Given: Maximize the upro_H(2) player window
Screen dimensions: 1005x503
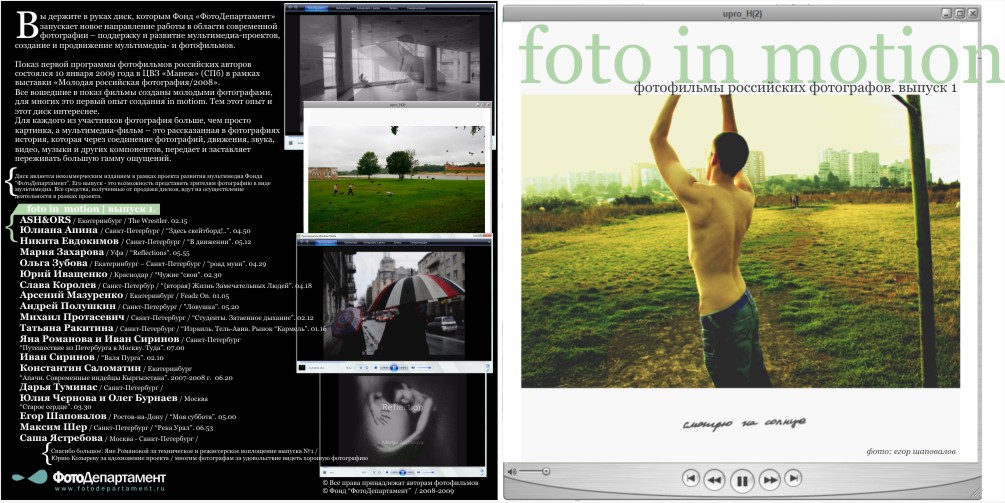Looking at the screenshot, I should [x=959, y=13].
